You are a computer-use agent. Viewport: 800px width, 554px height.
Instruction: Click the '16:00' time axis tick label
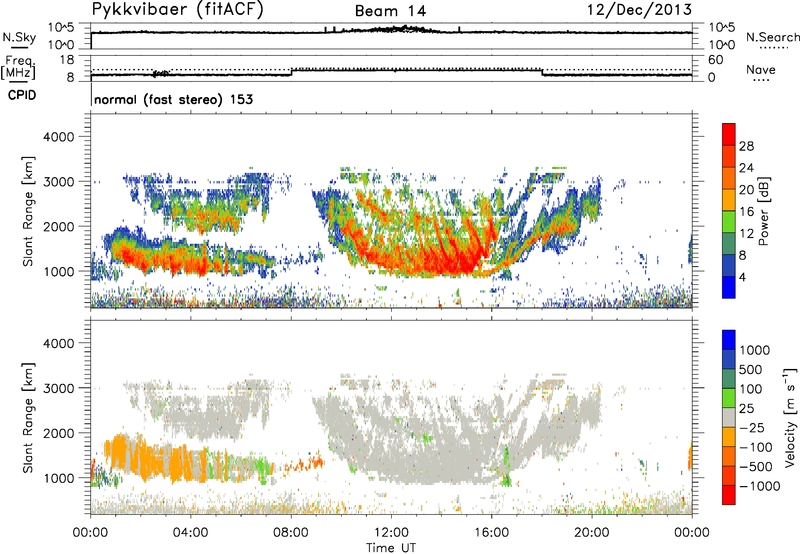491,533
